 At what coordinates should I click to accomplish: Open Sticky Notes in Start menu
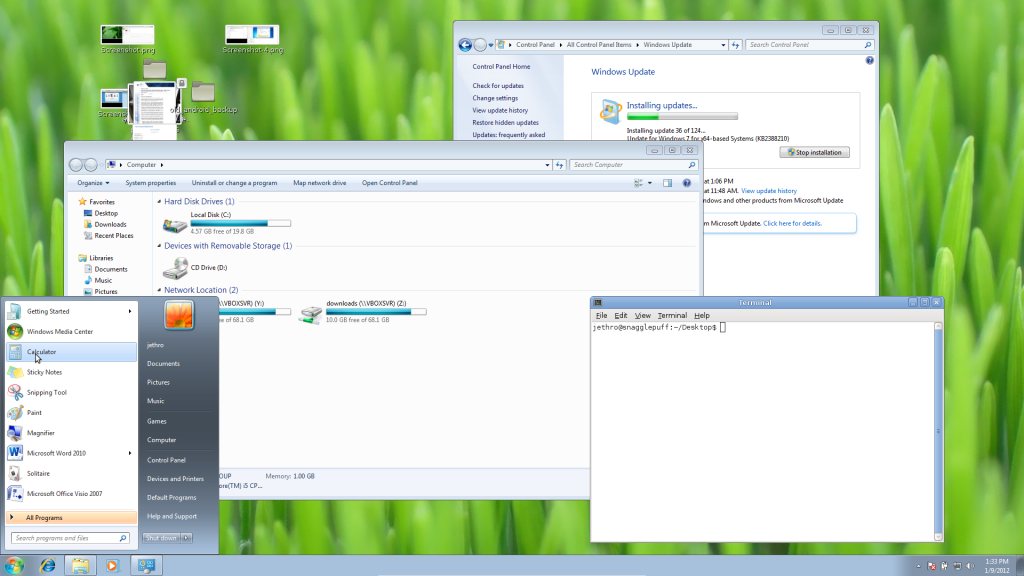71,372
